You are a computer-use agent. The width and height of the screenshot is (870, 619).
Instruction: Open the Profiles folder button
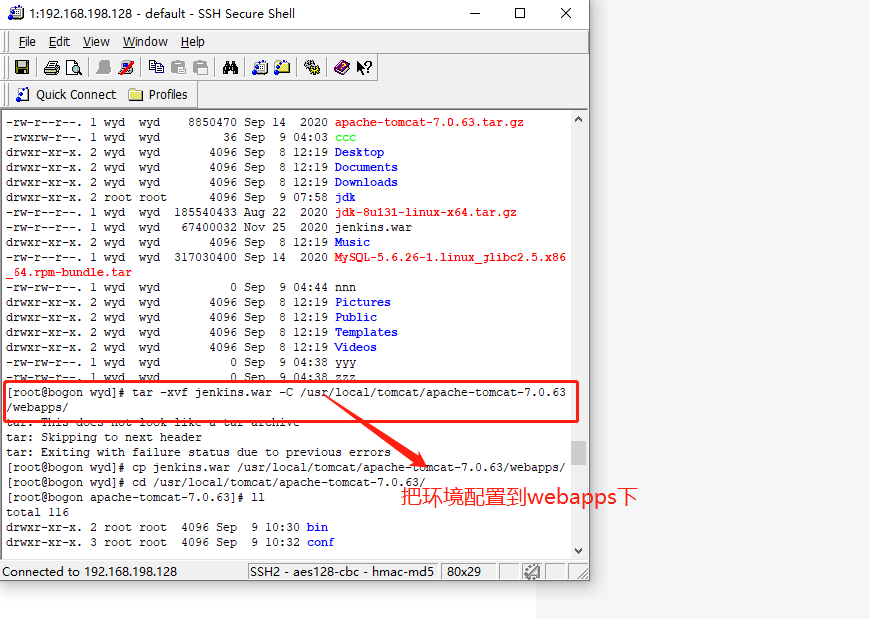pyautogui.click(x=158, y=95)
